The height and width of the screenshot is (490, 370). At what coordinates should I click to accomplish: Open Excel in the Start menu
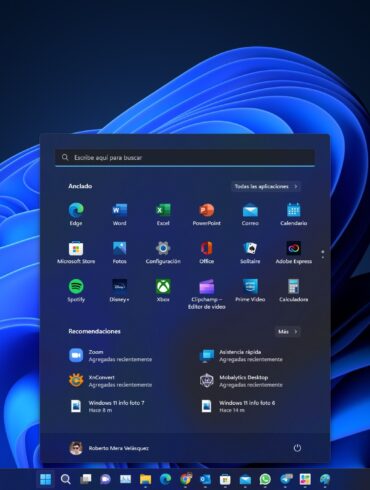[x=163, y=214]
